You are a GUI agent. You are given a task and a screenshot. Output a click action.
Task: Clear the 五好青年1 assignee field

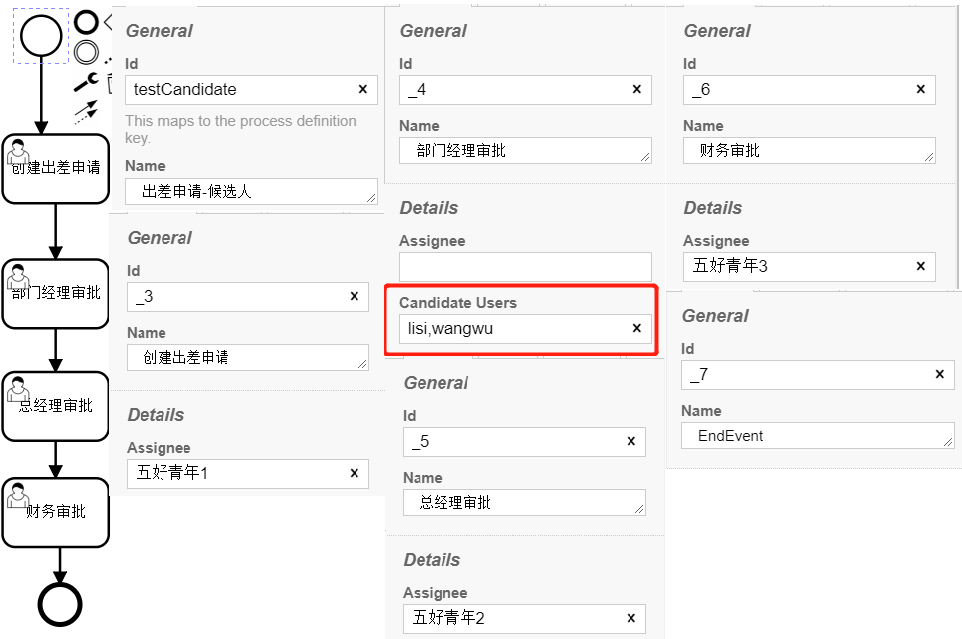click(354, 473)
